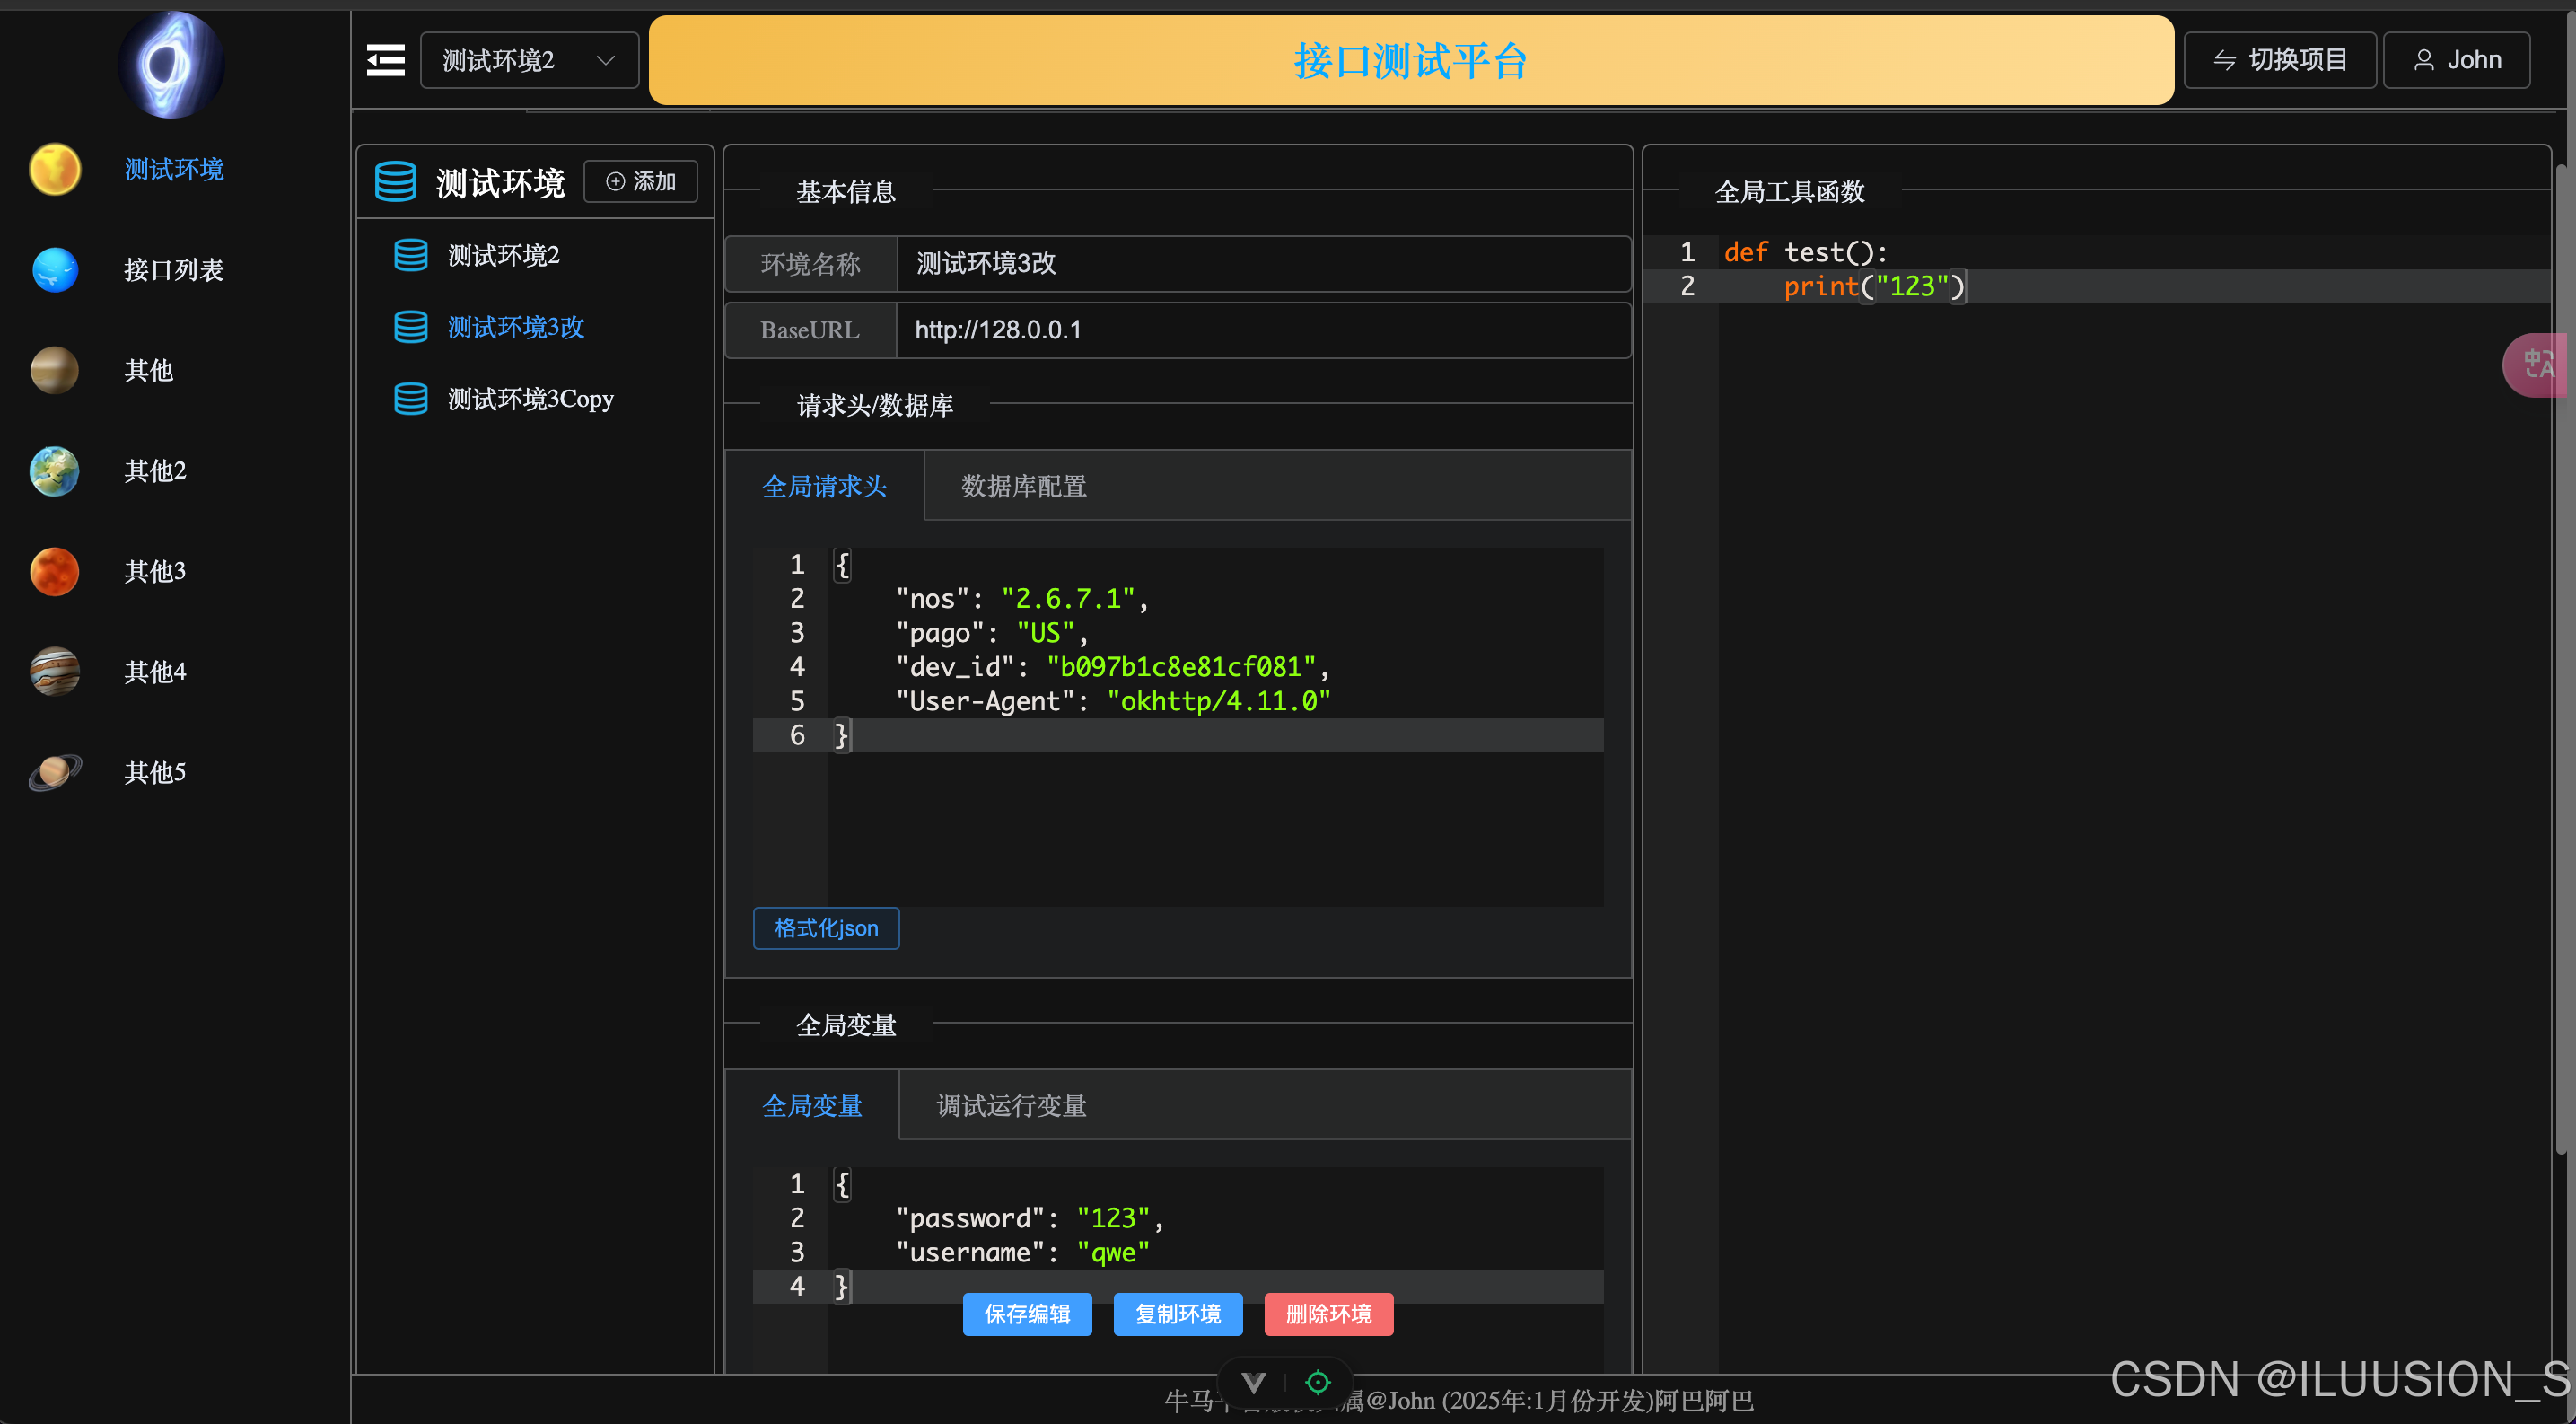Open the 测试环境2 environment dropdown
The width and height of the screenshot is (2576, 1424).
click(529, 60)
